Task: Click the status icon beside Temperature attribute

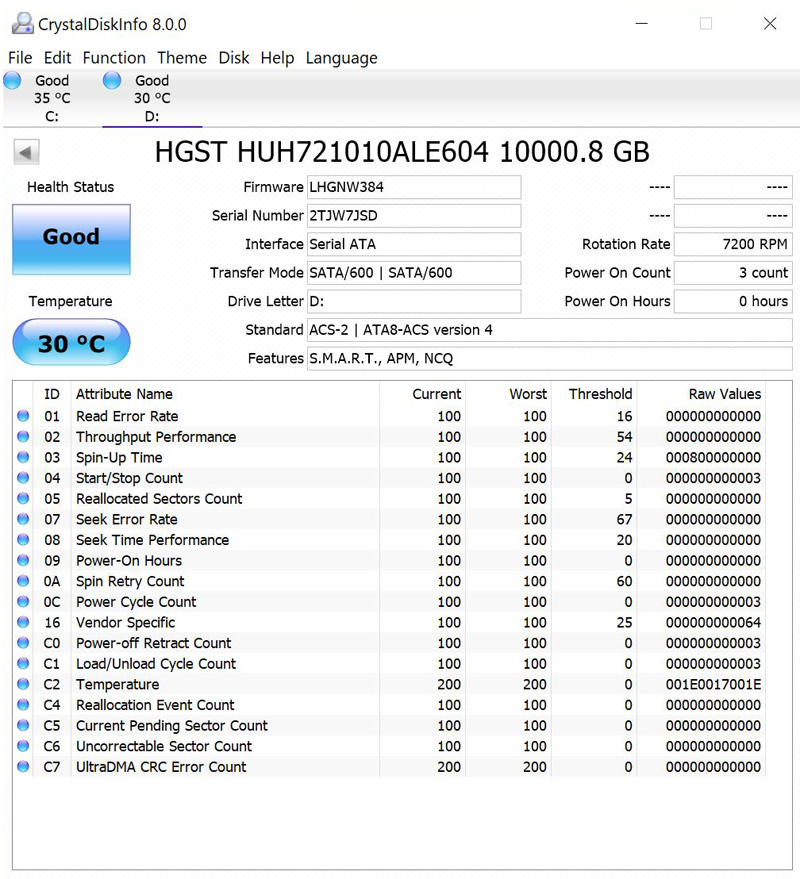Action: click(23, 685)
